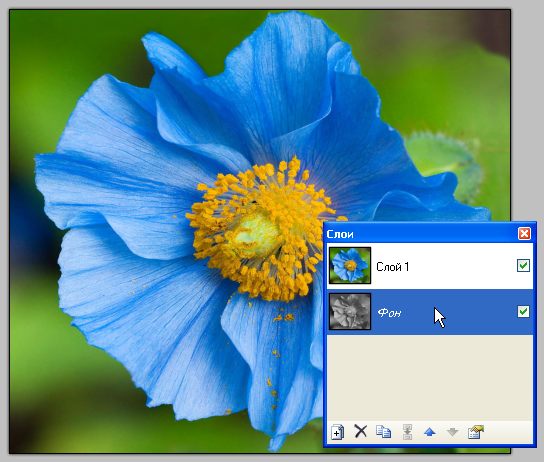Click the grayed merge layer down icon
This screenshot has width=544, height=462.
[x=407, y=432]
